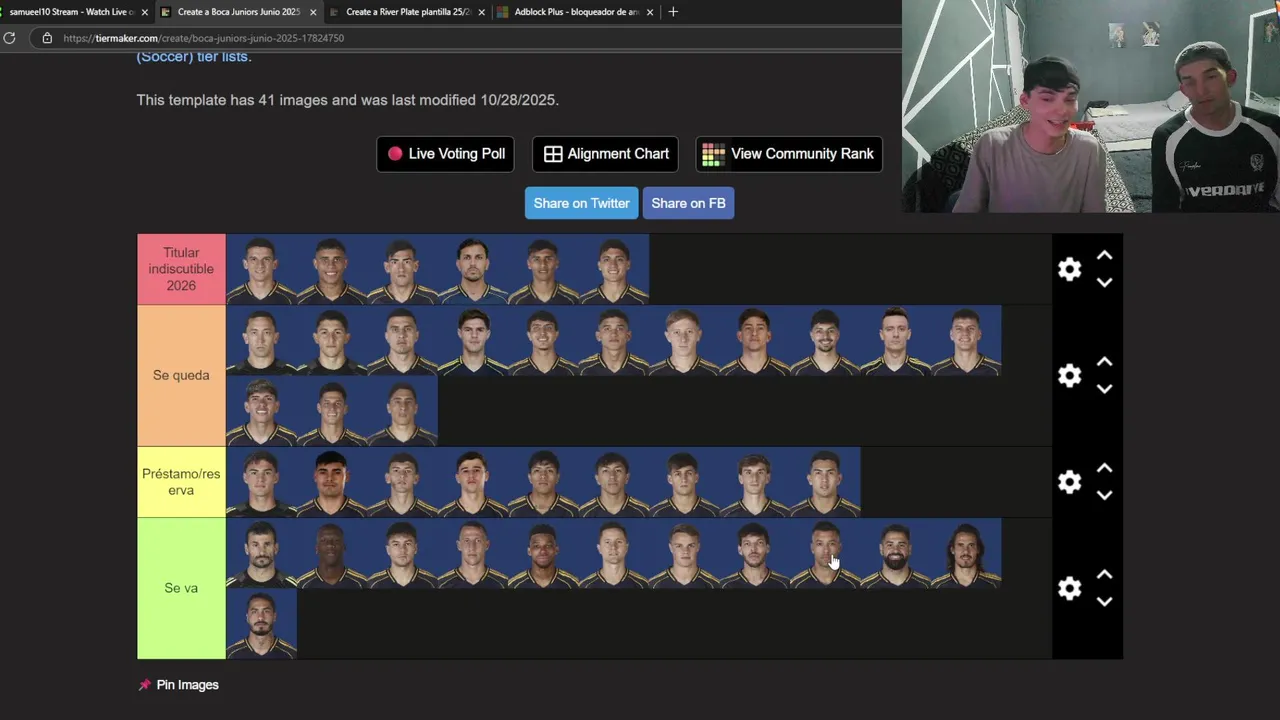
Task: Click the site lock icon in address bar
Action: click(47, 38)
